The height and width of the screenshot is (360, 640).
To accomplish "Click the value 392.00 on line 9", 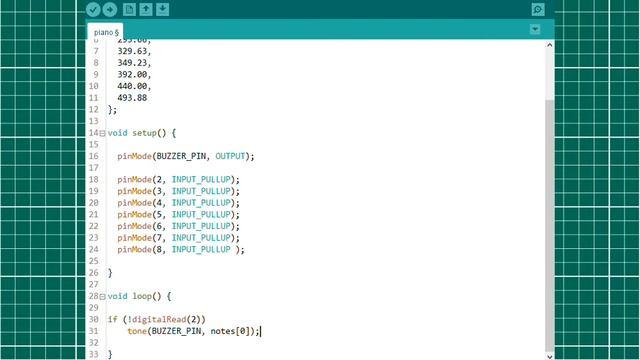I will pos(132,74).
